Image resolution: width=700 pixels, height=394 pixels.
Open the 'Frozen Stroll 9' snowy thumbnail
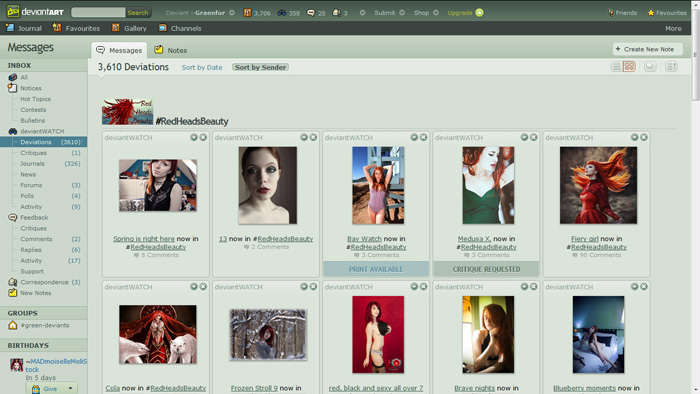[x=268, y=335]
